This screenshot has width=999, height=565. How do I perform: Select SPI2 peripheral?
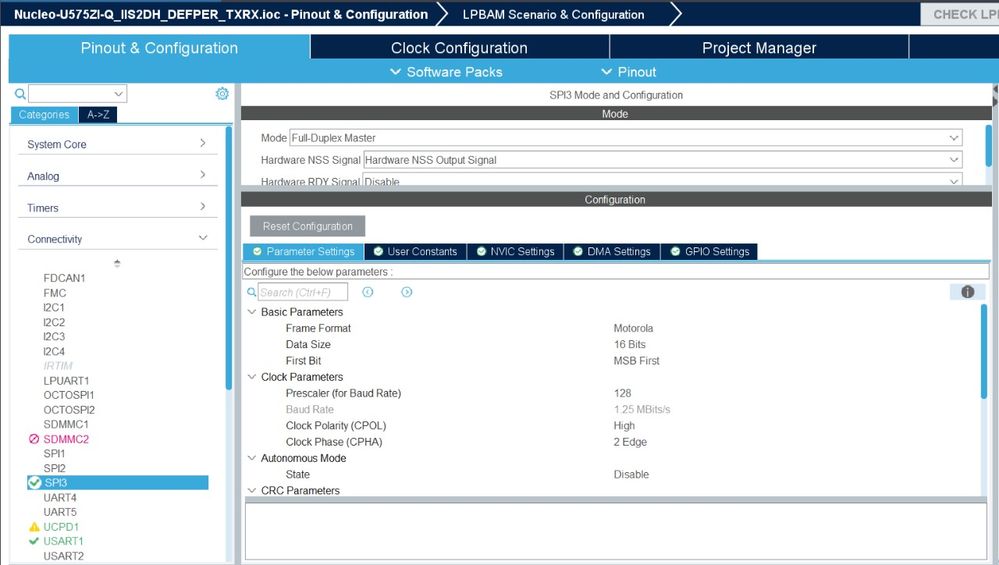(x=54, y=468)
